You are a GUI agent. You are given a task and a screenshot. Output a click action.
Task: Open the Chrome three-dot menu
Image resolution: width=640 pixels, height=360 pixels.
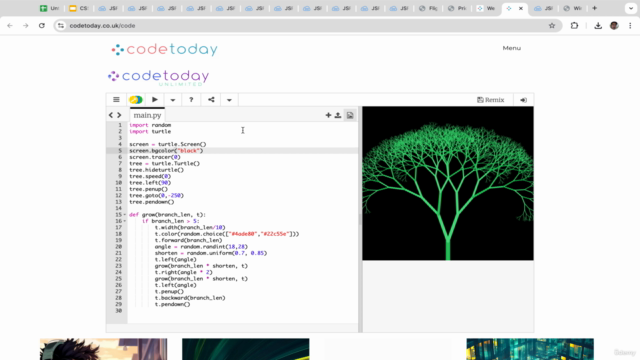tap(630, 26)
